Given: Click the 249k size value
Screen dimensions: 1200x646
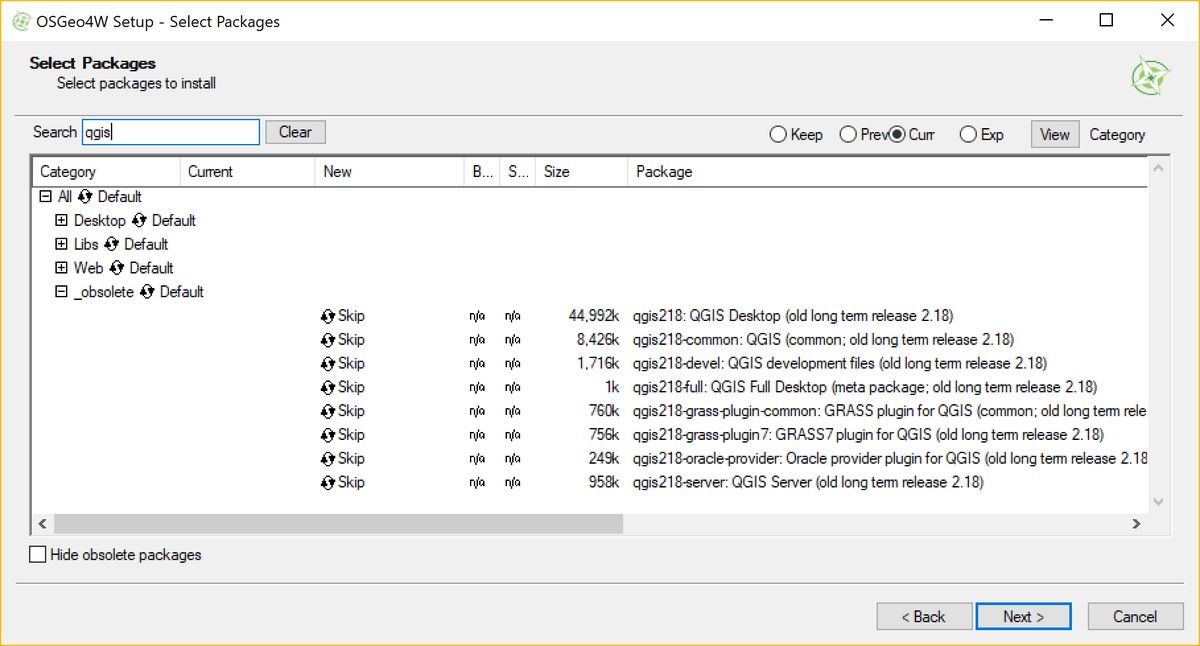Looking at the screenshot, I should [604, 459].
